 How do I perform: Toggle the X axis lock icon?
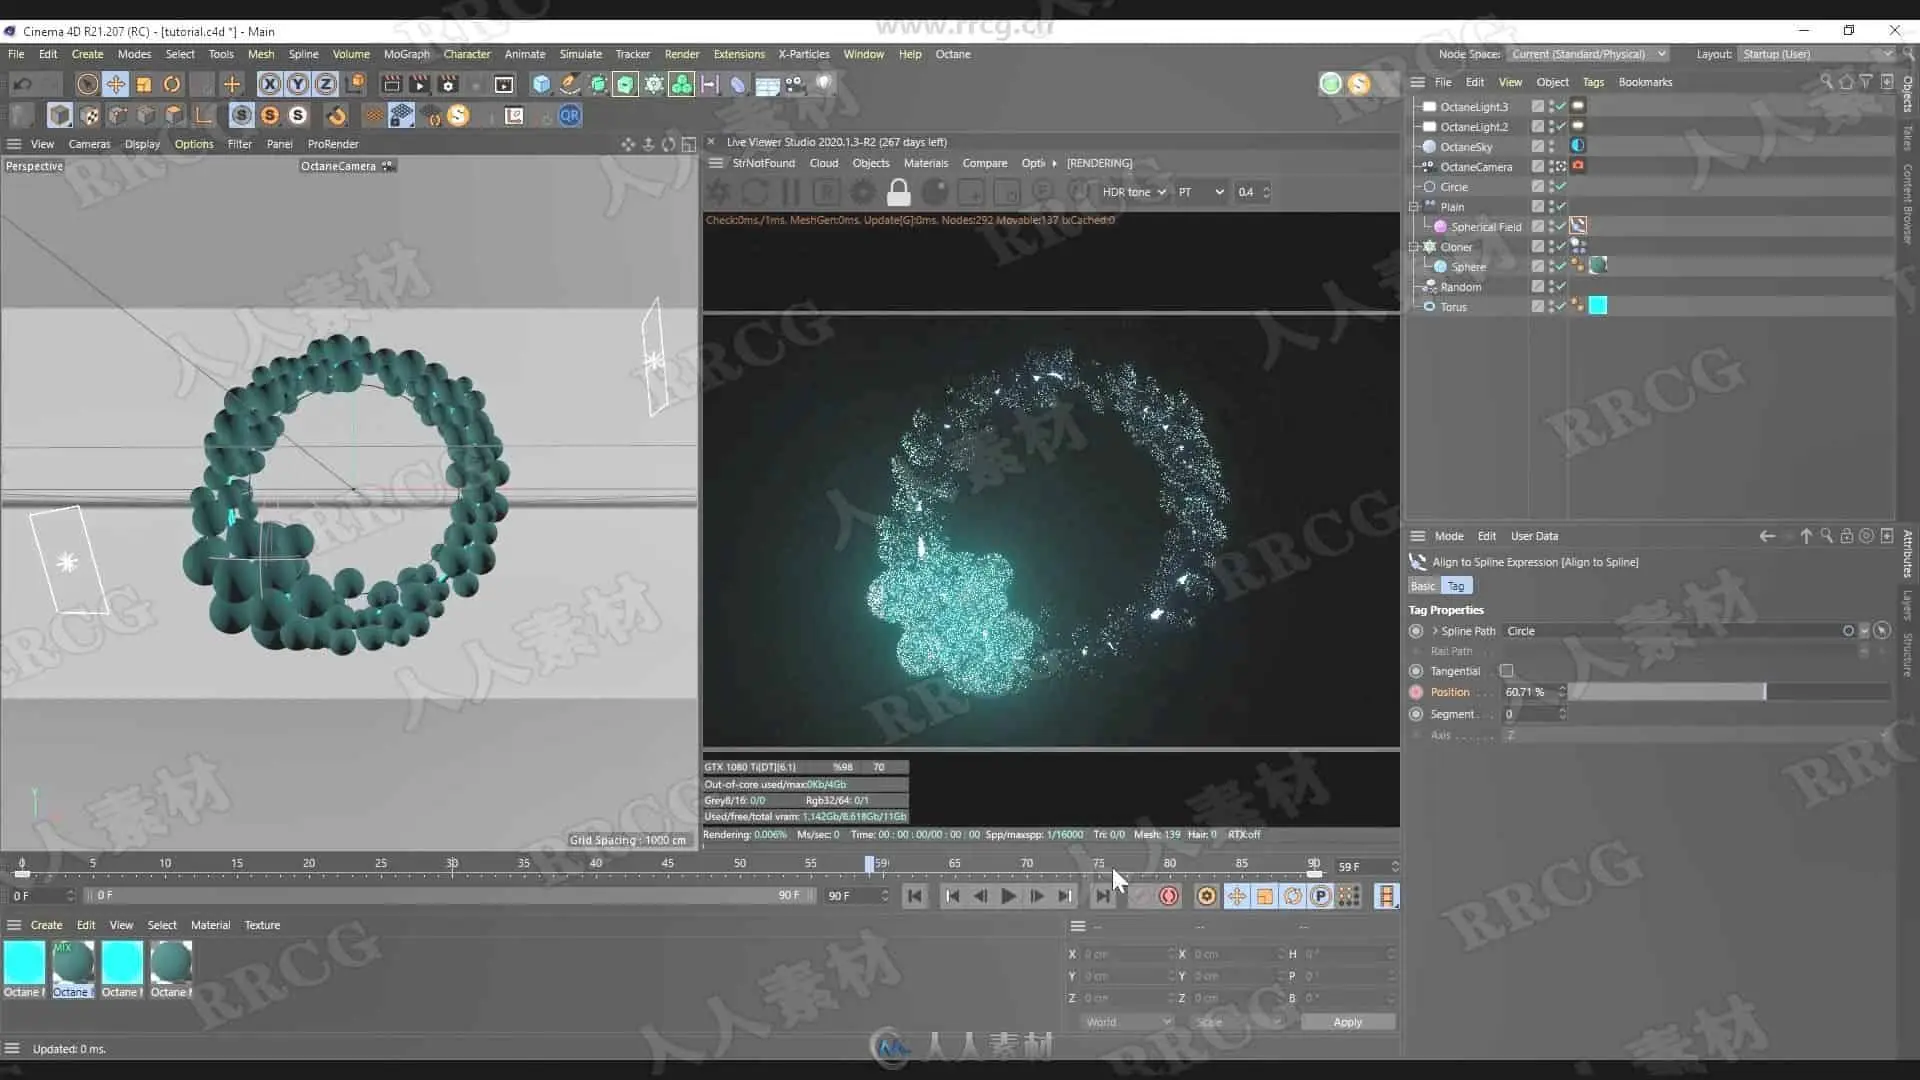tap(269, 84)
